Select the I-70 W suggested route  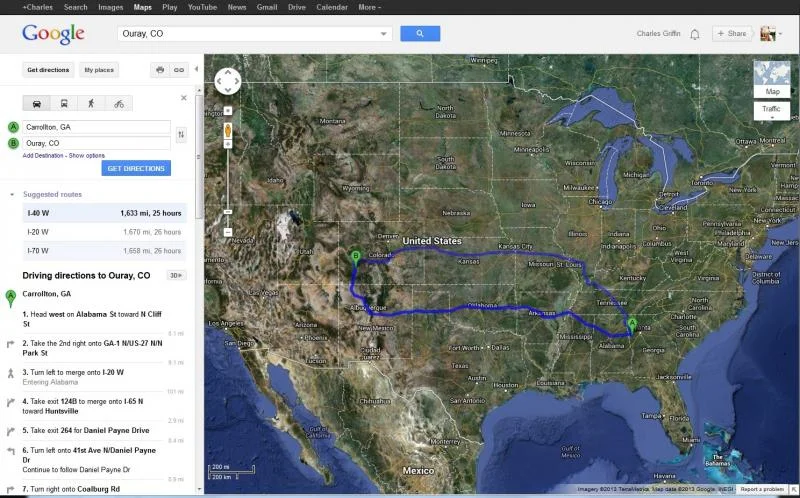pos(105,251)
